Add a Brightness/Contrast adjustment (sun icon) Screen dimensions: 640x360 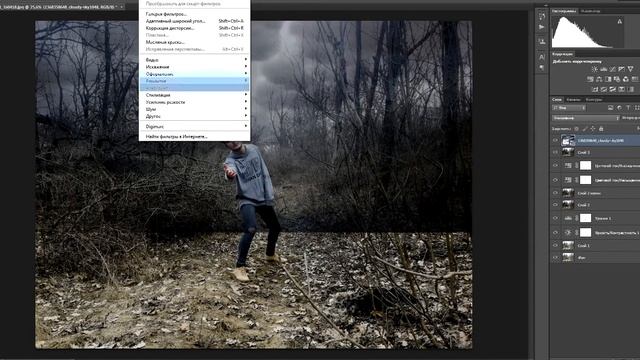point(595,69)
